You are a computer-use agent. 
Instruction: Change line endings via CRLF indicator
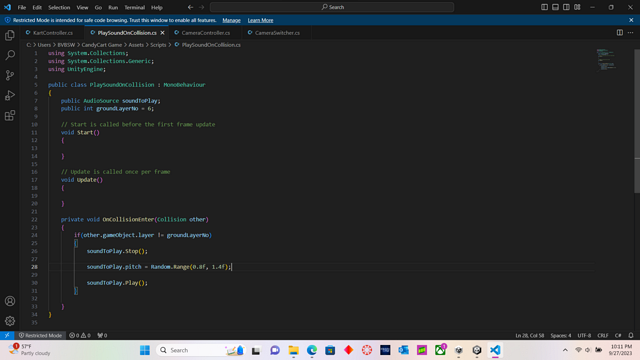(x=603, y=335)
